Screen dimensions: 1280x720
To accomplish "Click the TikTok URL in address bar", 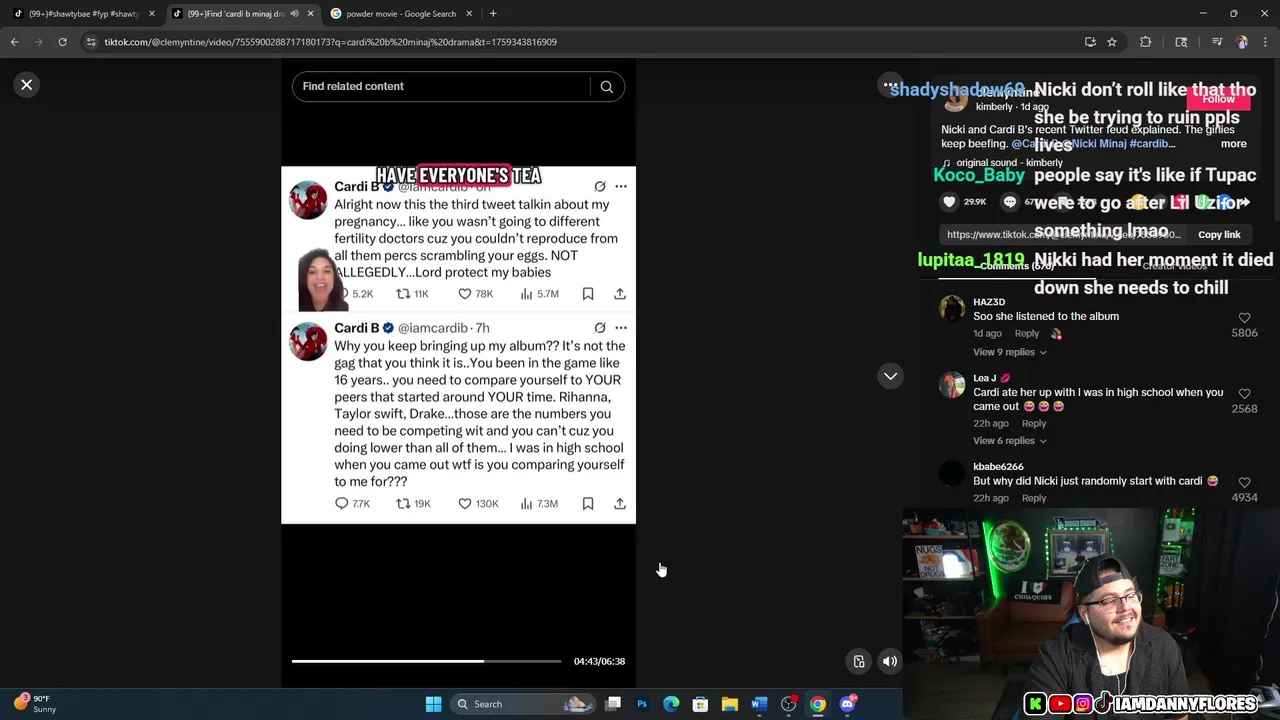I will pos(330,42).
